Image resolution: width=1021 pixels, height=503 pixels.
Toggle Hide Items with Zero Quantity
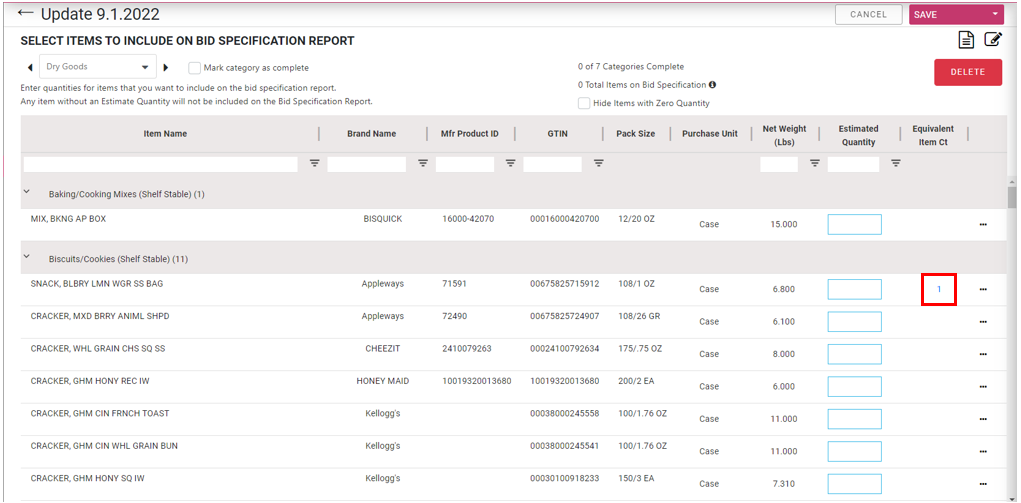(x=584, y=103)
